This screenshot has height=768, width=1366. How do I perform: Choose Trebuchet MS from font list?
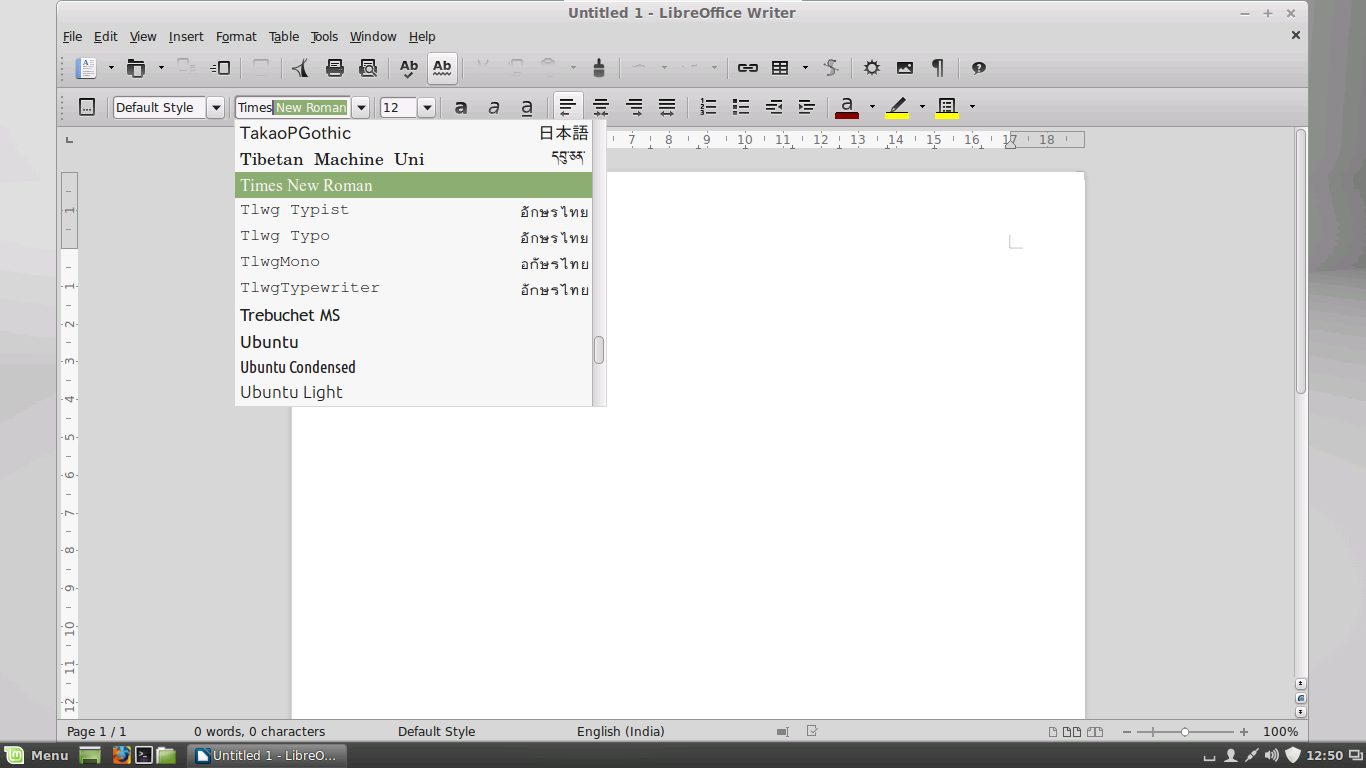(413, 315)
